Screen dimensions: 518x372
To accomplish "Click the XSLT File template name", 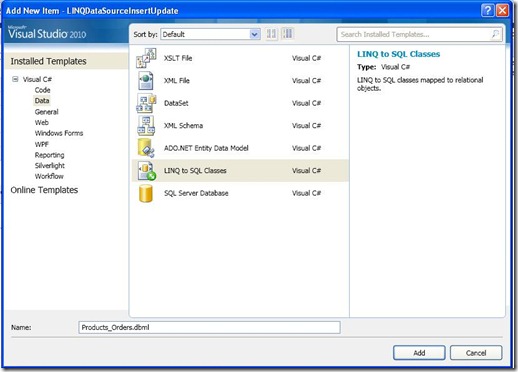I will [x=178, y=58].
